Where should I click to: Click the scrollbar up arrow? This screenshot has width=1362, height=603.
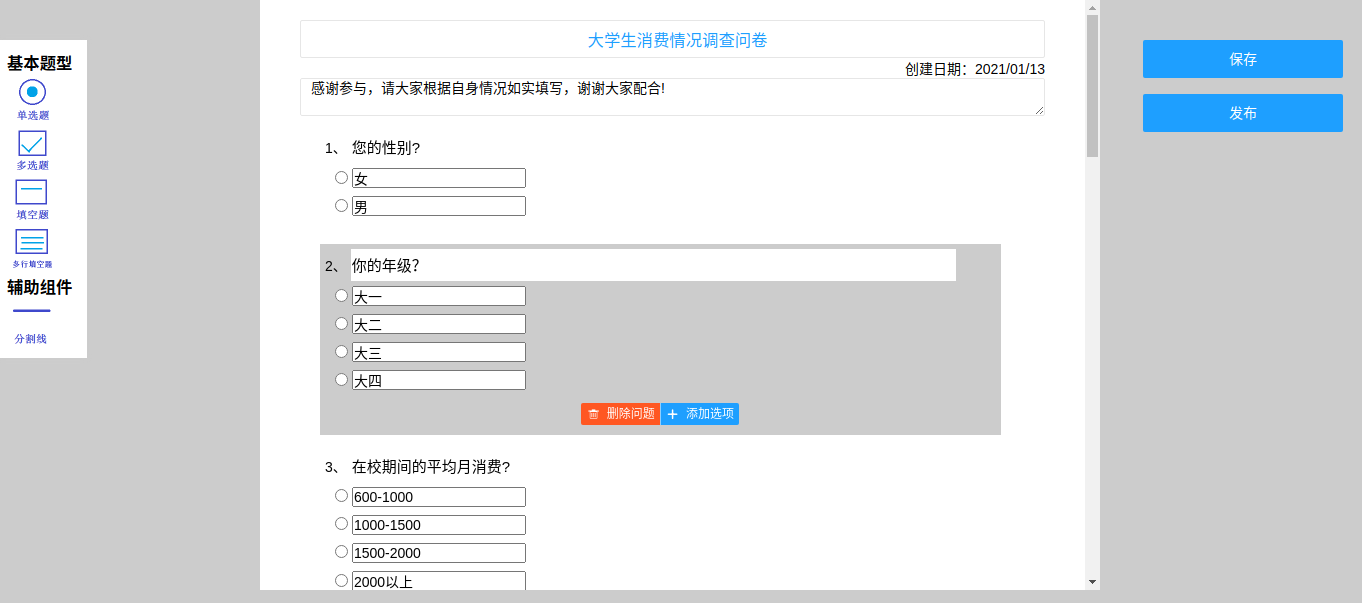(x=1092, y=7)
